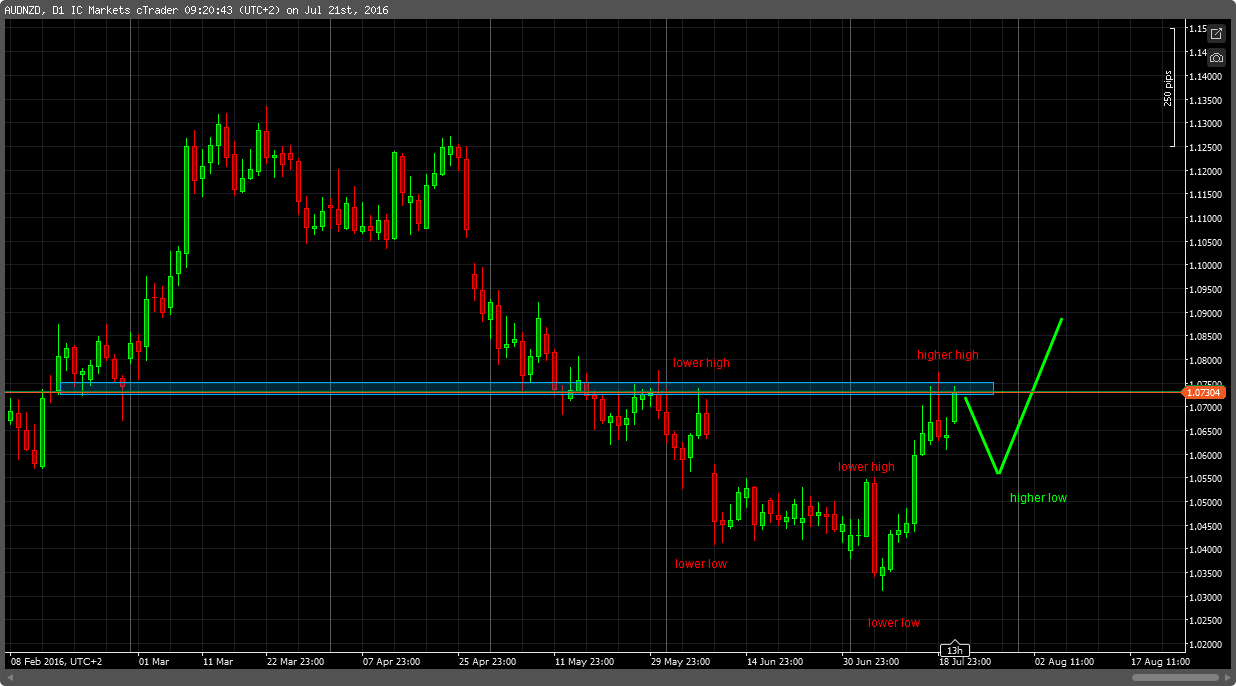Image resolution: width=1236 pixels, height=686 pixels.
Task: Take a chart snapshot with the camera icon
Action: click(1216, 58)
